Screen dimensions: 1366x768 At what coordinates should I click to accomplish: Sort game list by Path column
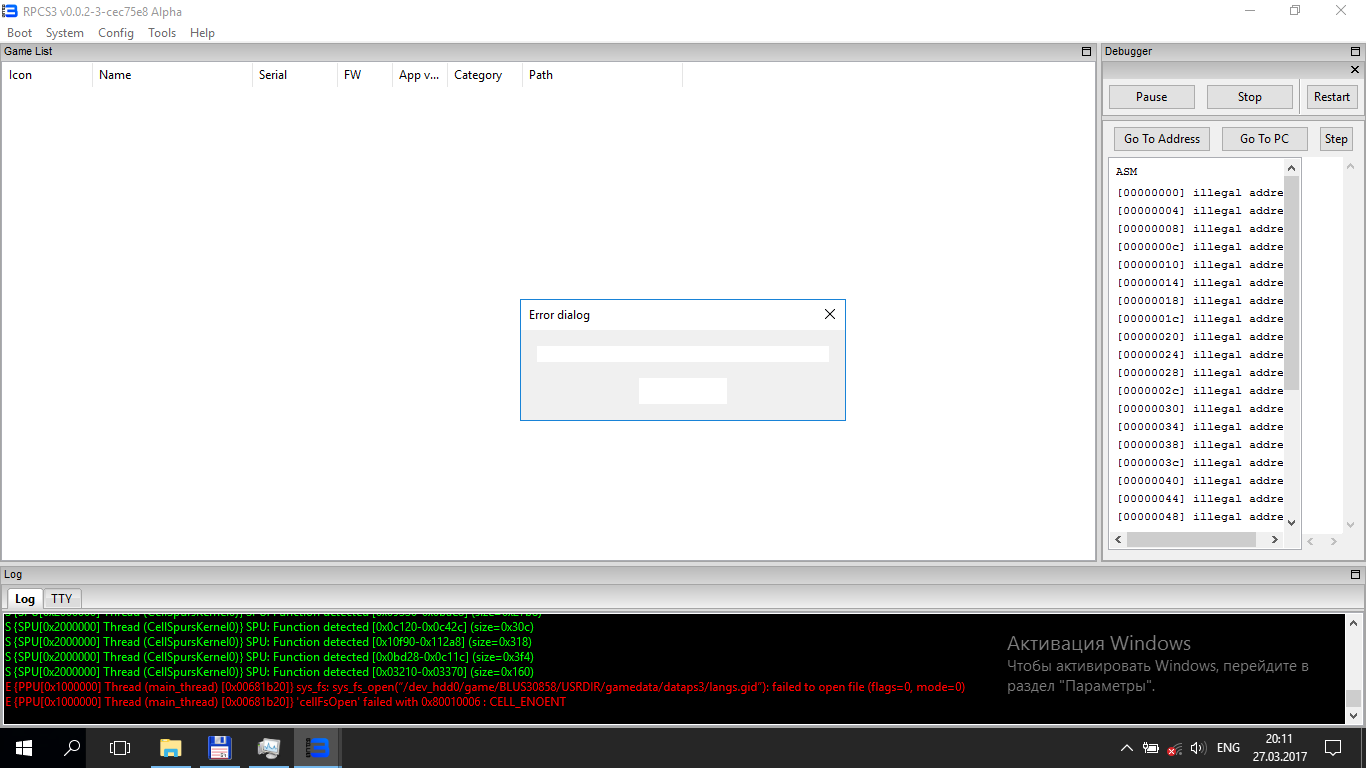pos(602,75)
